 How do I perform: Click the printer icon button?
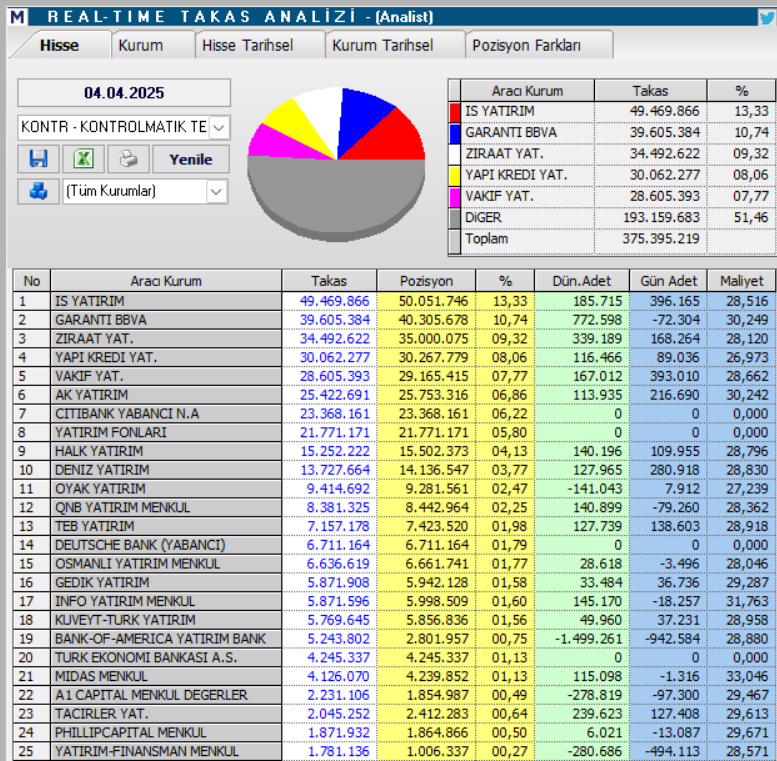coord(128,159)
